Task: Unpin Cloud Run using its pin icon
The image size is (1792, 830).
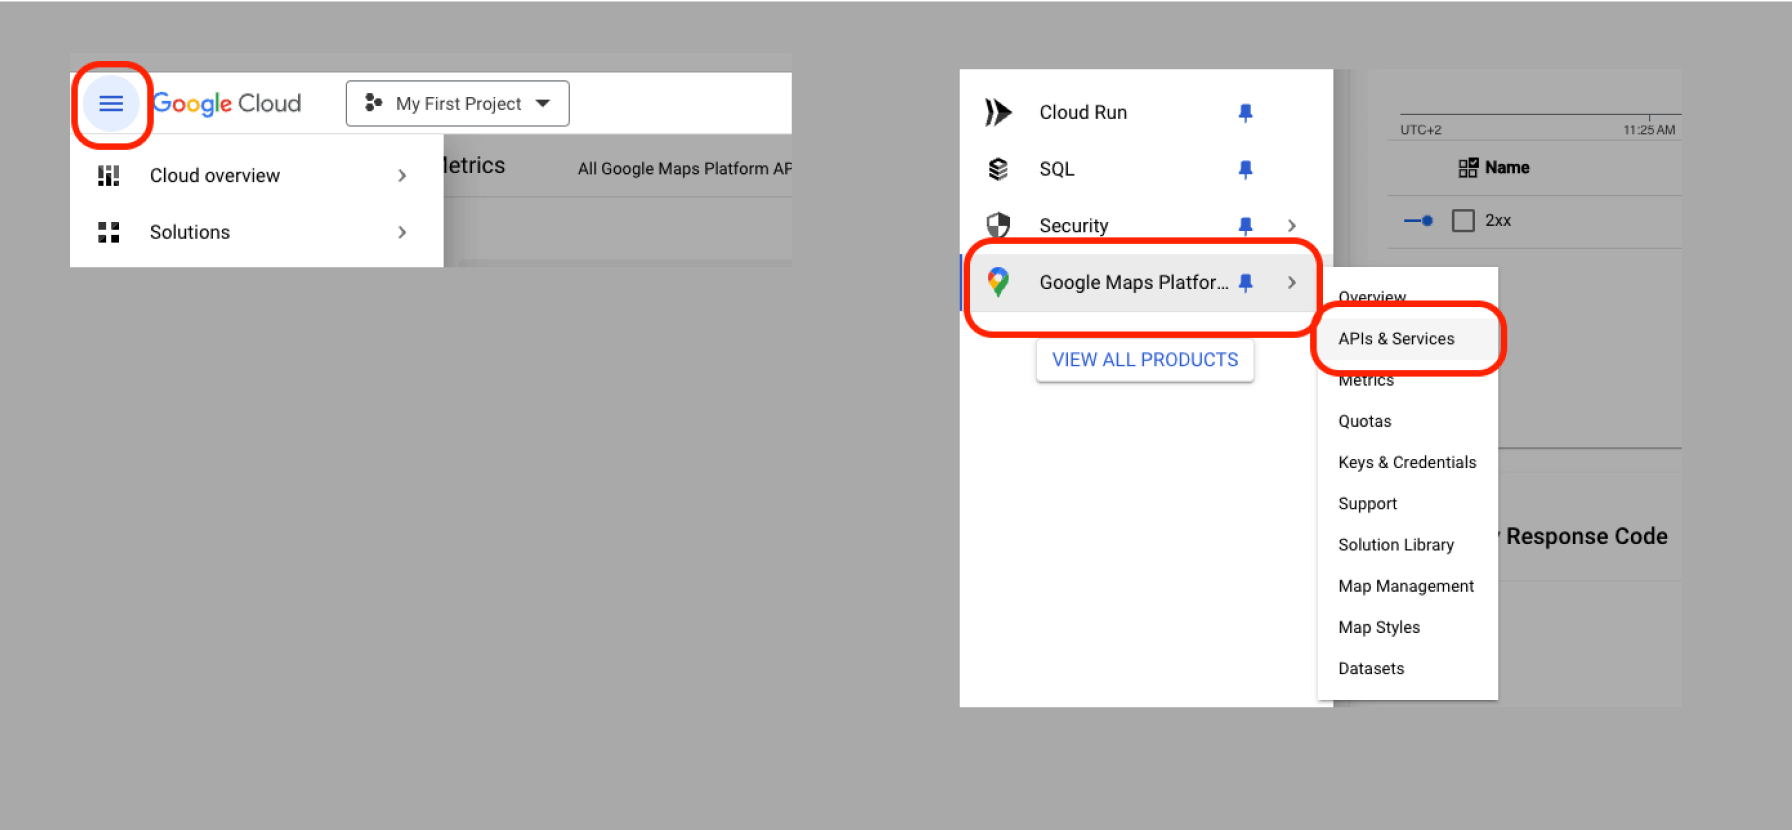Action: click(x=1246, y=113)
